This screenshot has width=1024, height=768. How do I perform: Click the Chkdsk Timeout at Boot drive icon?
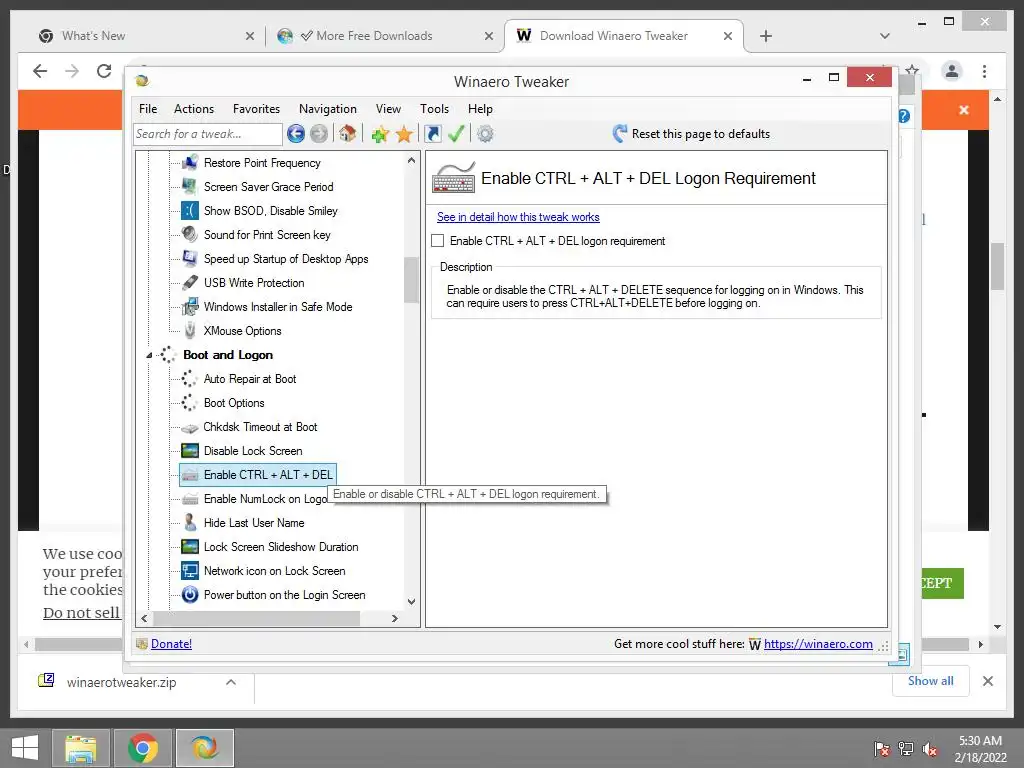pos(190,428)
